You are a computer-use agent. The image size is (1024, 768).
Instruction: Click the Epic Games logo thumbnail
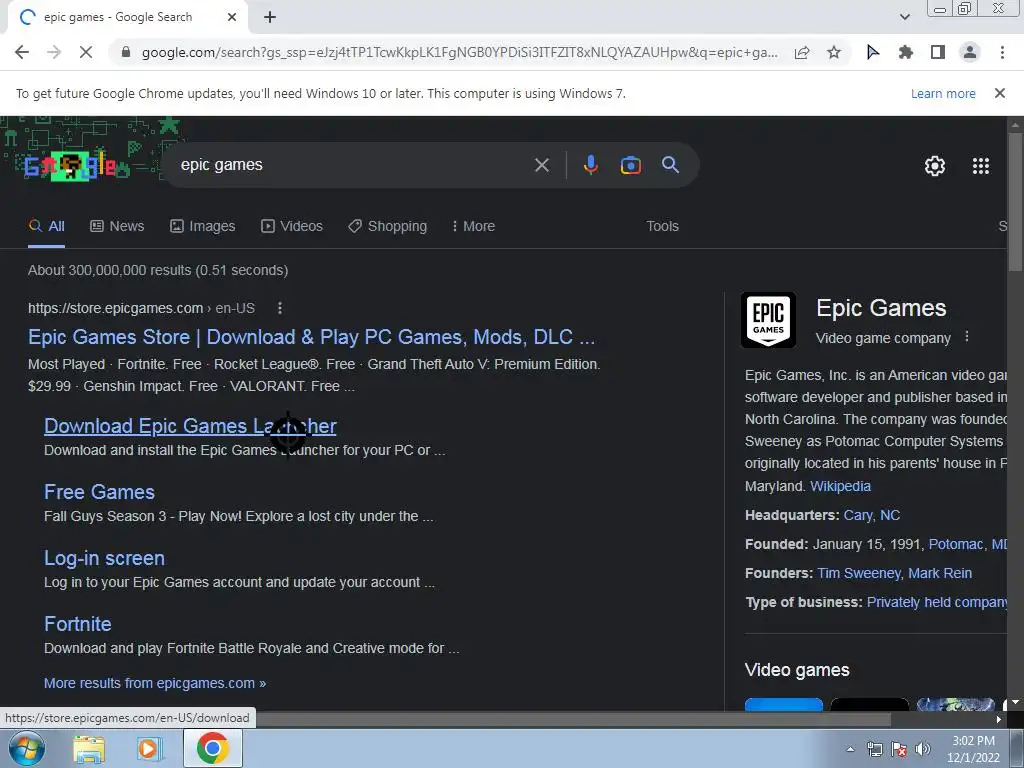point(769,320)
